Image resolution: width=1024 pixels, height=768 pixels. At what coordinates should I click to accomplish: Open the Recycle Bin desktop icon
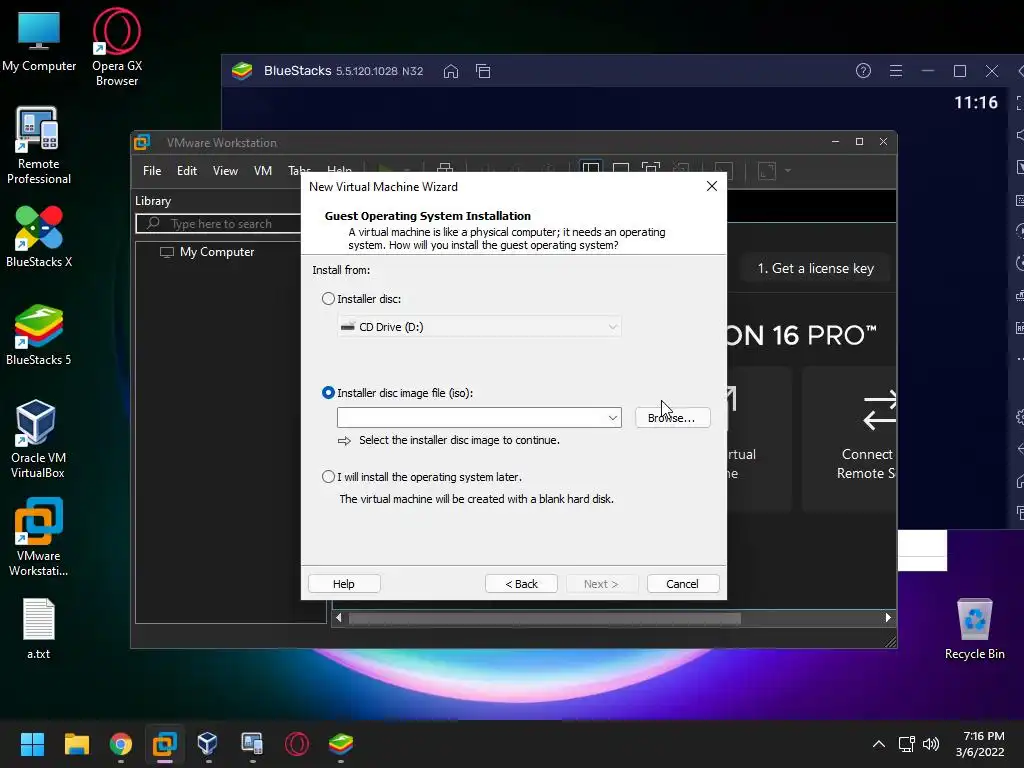tap(974, 629)
